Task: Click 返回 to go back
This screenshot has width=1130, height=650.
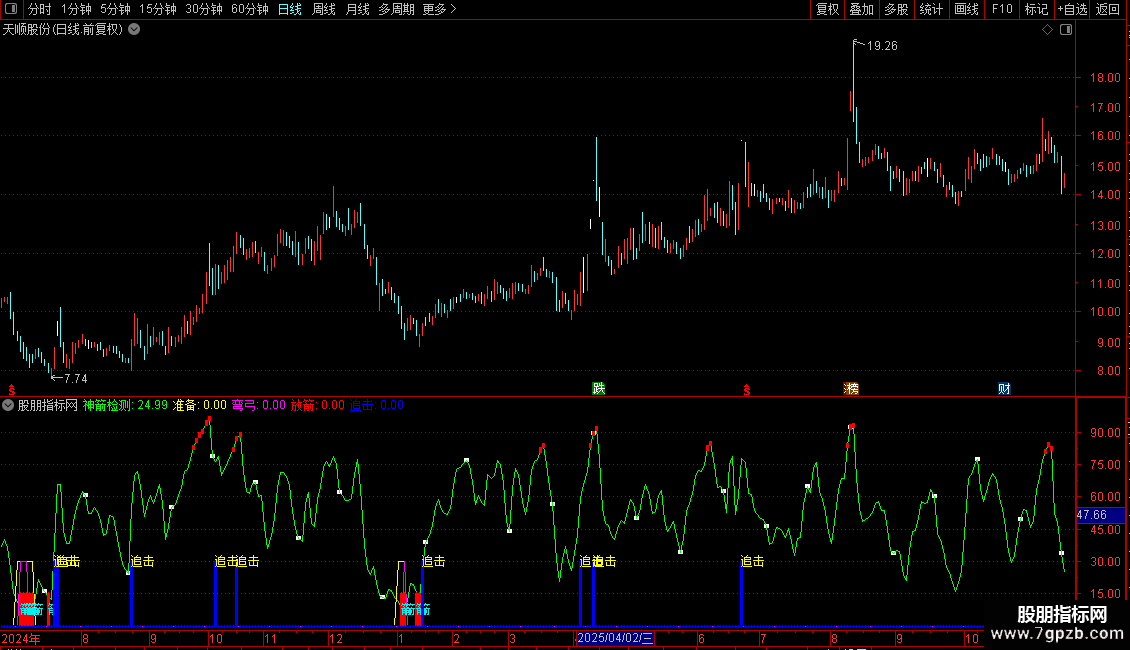Action: (x=1108, y=9)
